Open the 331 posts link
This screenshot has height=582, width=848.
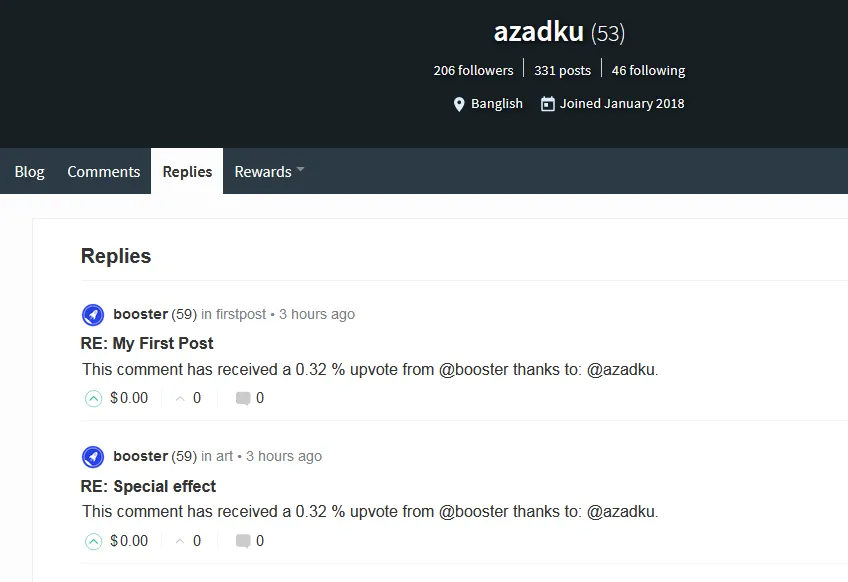[562, 70]
